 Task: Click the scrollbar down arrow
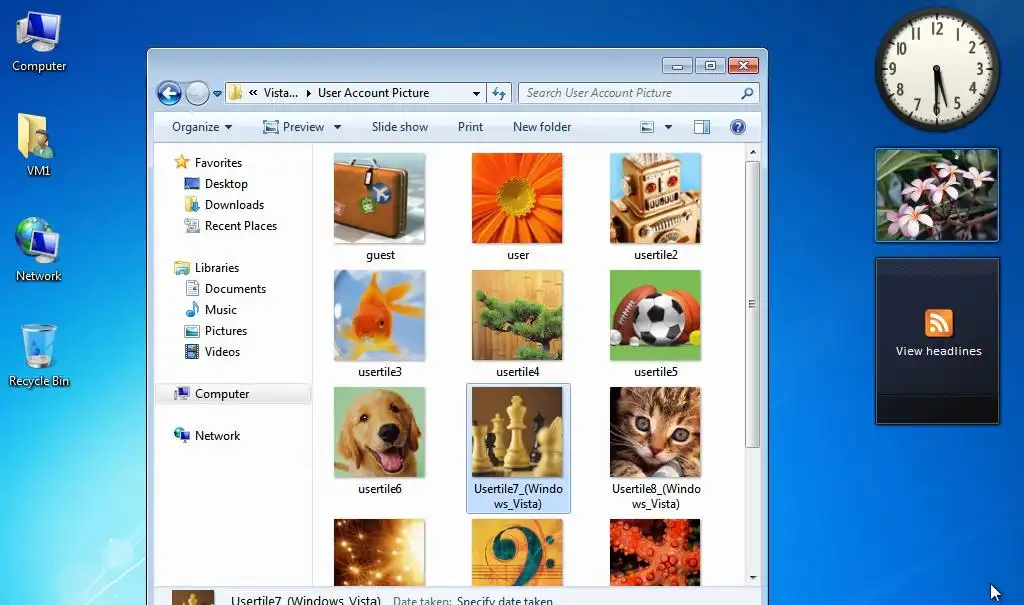[x=752, y=578]
